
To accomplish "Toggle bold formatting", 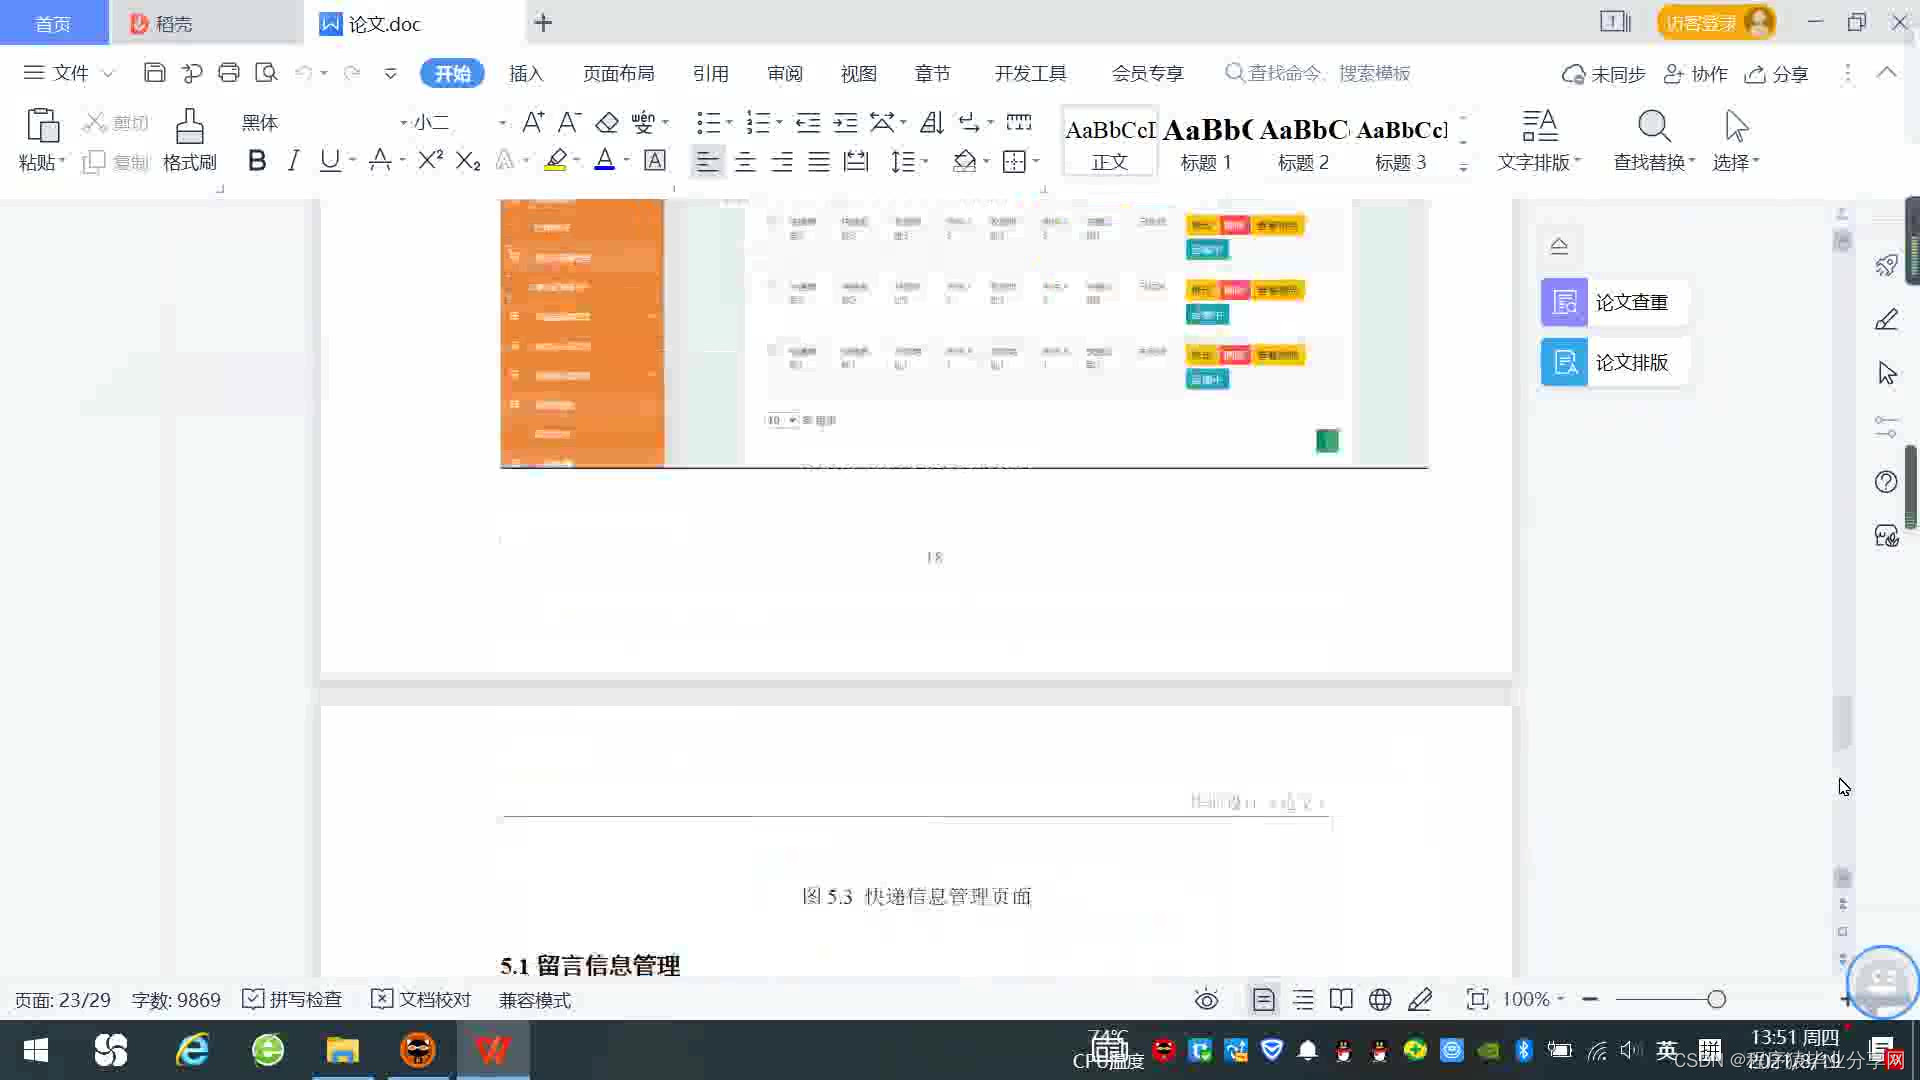I will [x=257, y=161].
